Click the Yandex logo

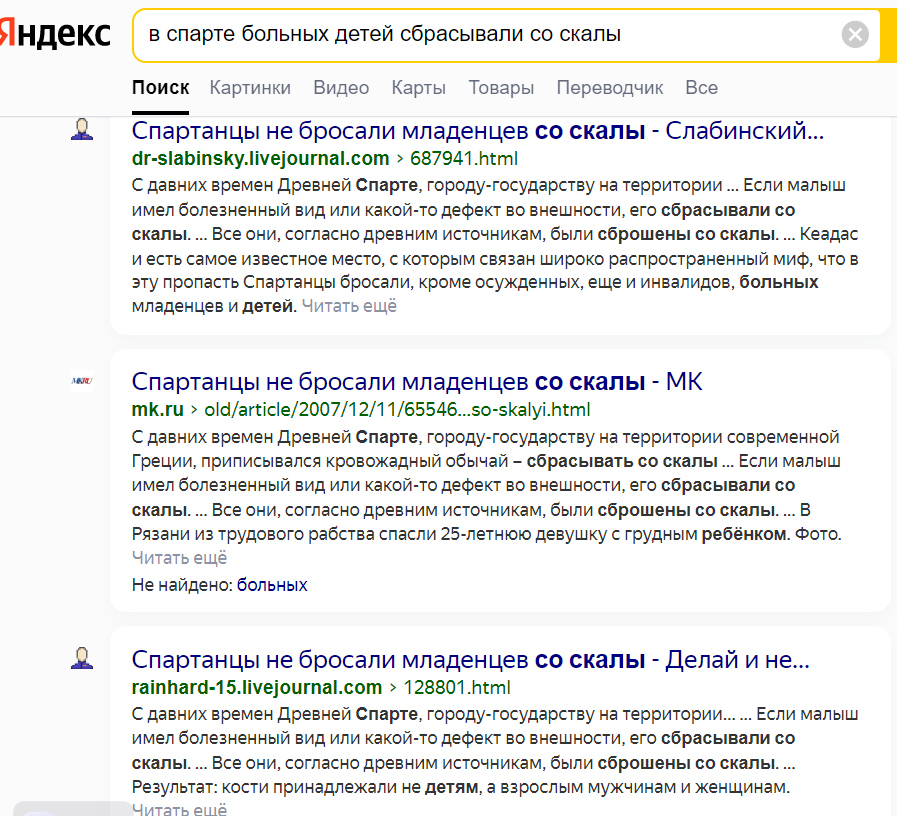(x=55, y=34)
